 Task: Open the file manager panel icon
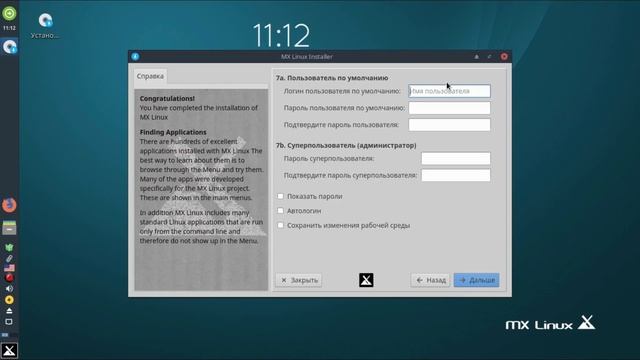tap(9, 228)
